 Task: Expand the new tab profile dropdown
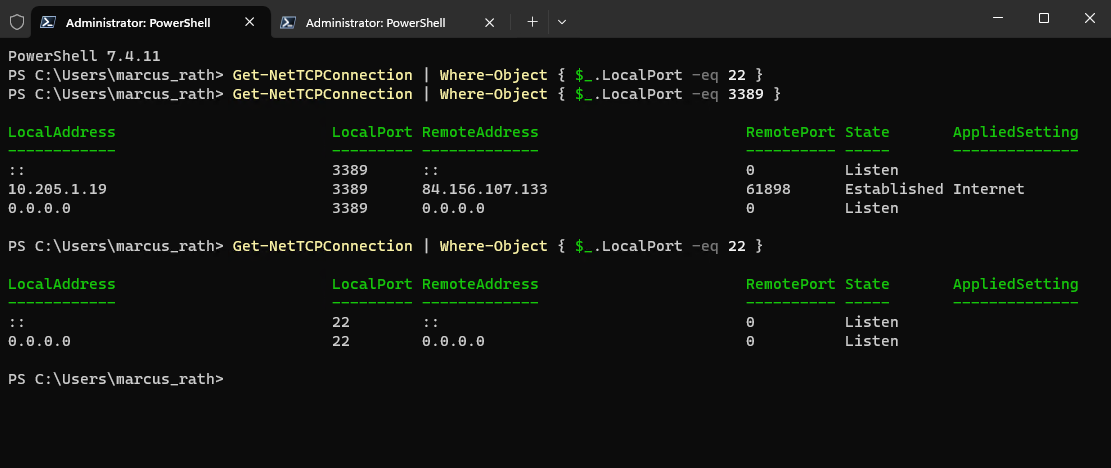(562, 22)
